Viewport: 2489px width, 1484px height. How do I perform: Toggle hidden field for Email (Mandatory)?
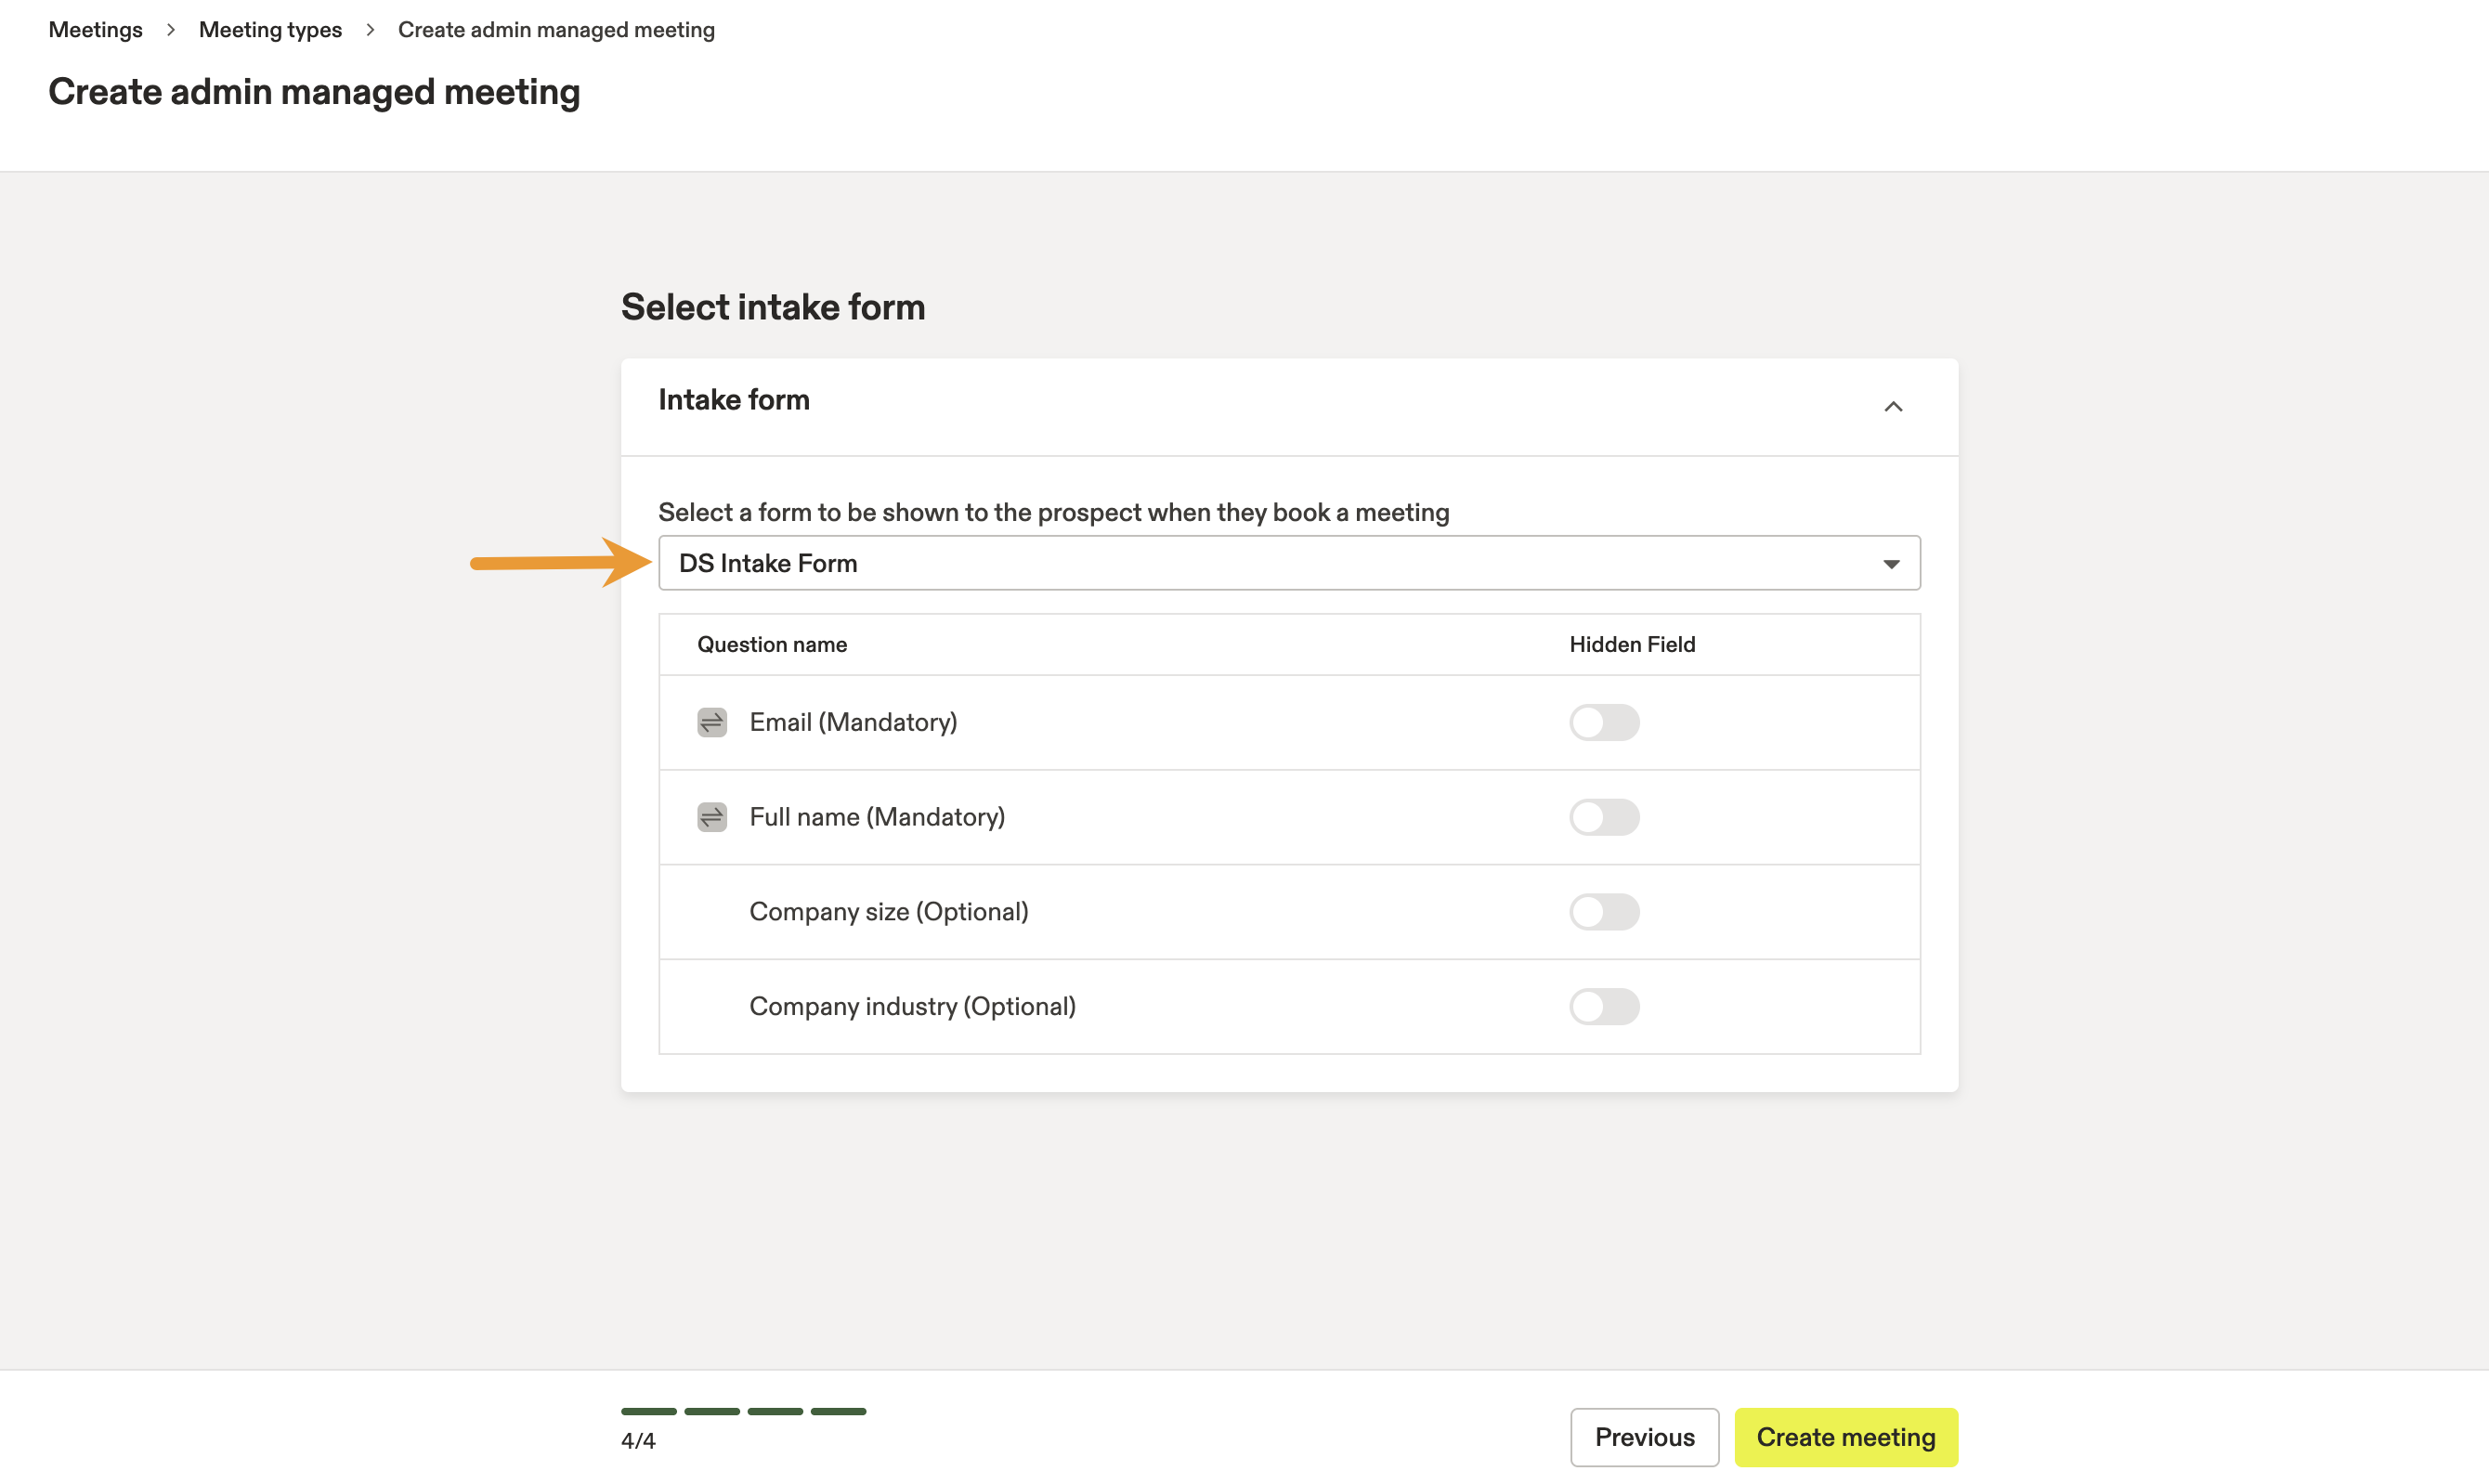click(x=1603, y=722)
